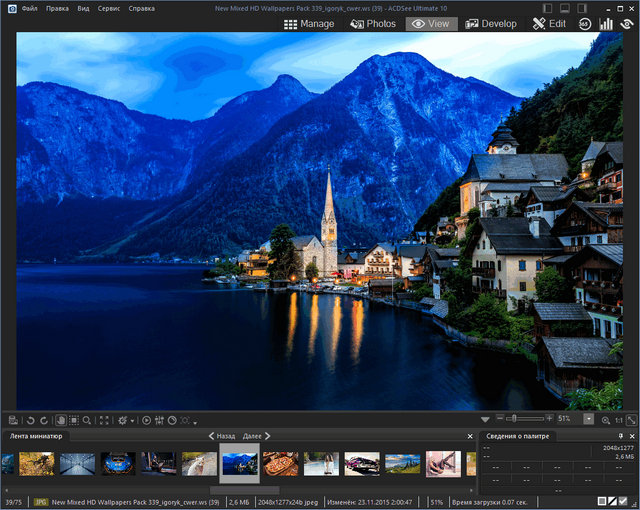Pick the Zoom magnifier tool
This screenshot has height=510, width=640.
click(88, 421)
